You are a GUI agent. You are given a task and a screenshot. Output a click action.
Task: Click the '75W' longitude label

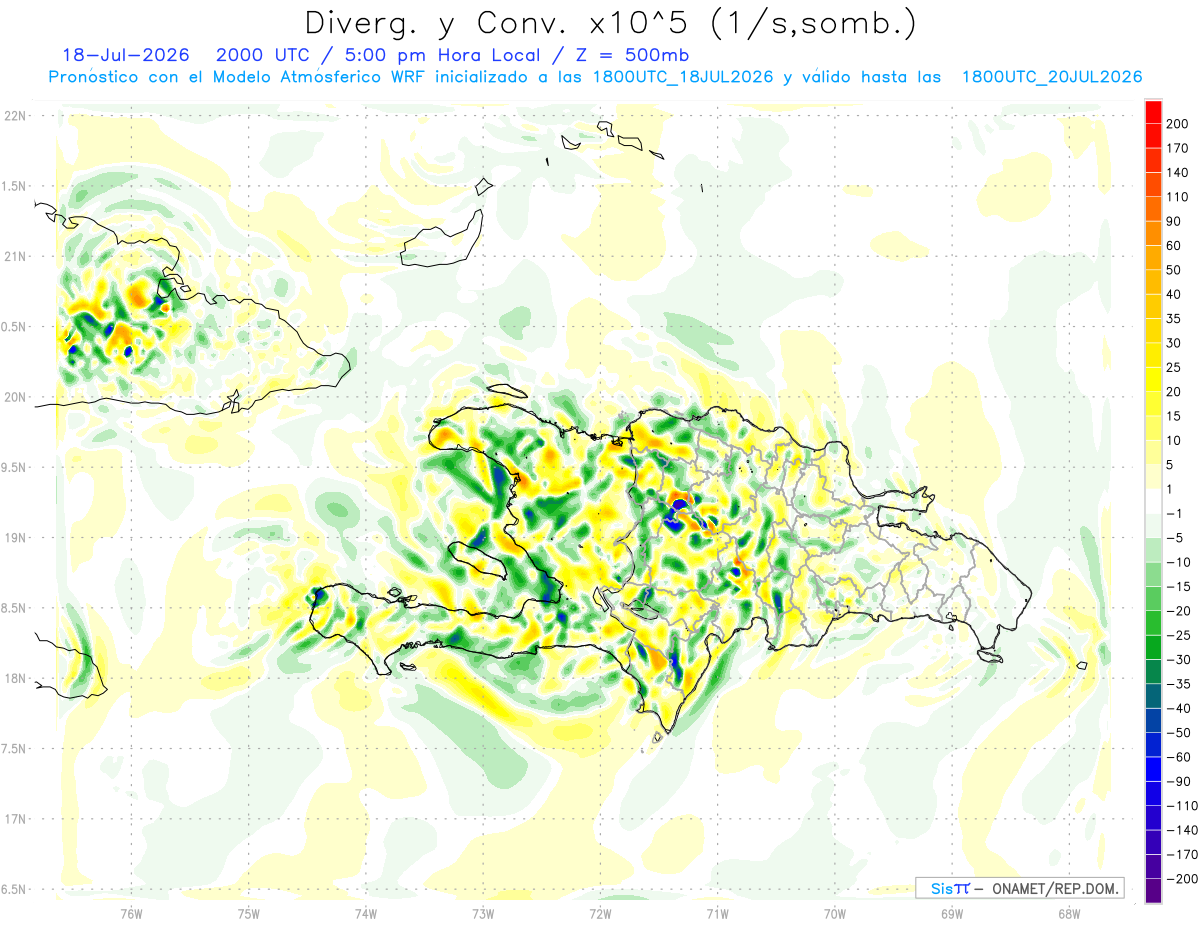point(249,914)
